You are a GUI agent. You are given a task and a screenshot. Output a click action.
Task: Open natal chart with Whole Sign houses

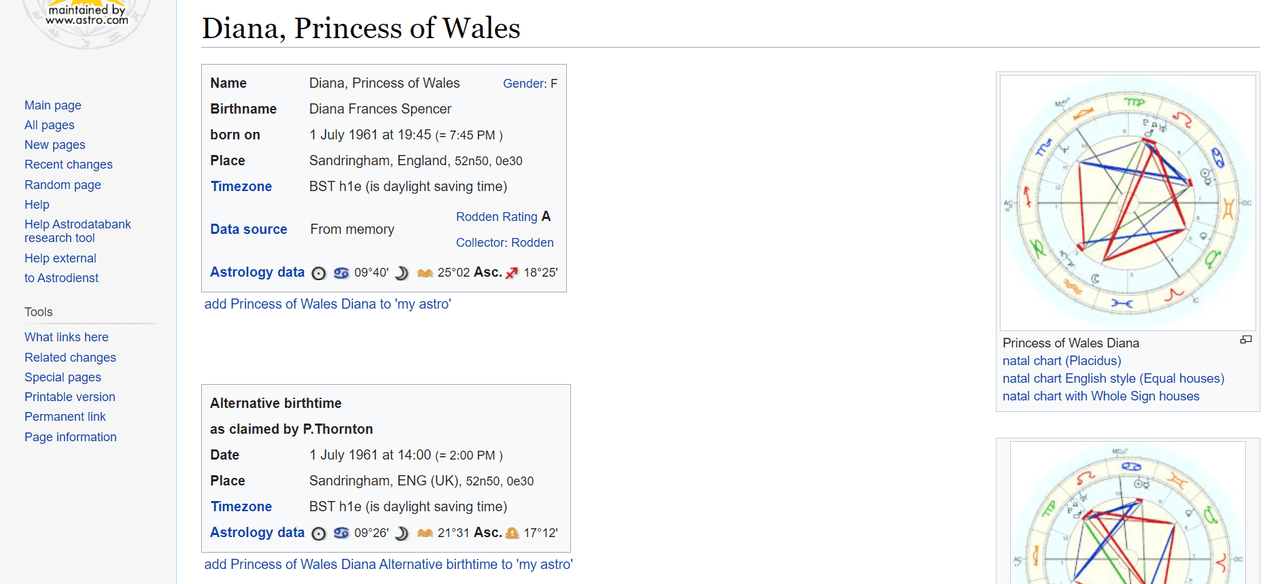(x=1101, y=396)
